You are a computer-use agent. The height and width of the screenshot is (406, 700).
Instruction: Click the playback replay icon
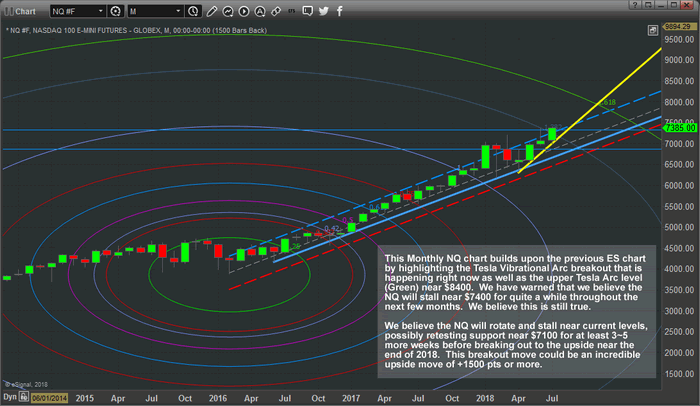pos(244,11)
